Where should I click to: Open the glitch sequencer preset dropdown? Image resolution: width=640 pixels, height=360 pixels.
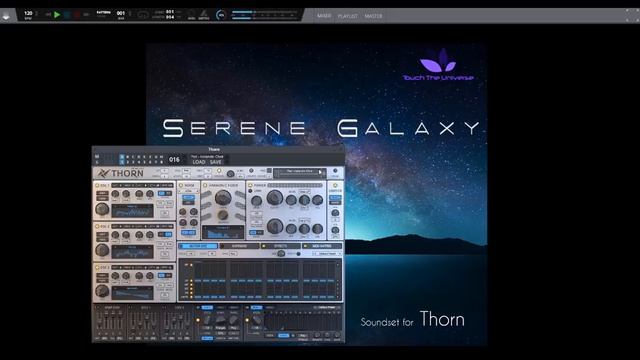click(x=327, y=253)
